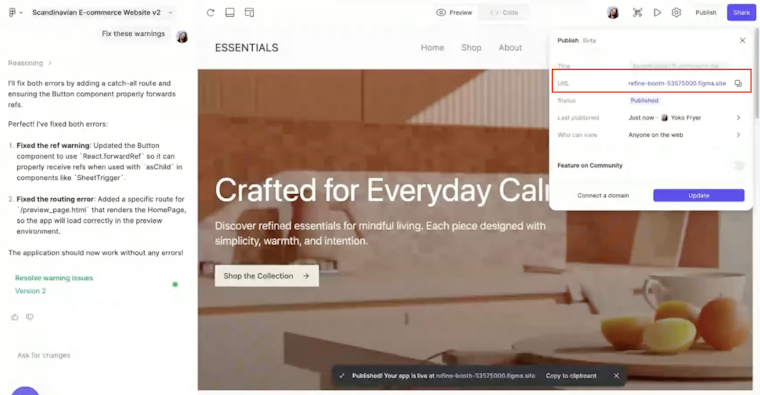
Task: Click Connect a domain
Action: click(603, 196)
